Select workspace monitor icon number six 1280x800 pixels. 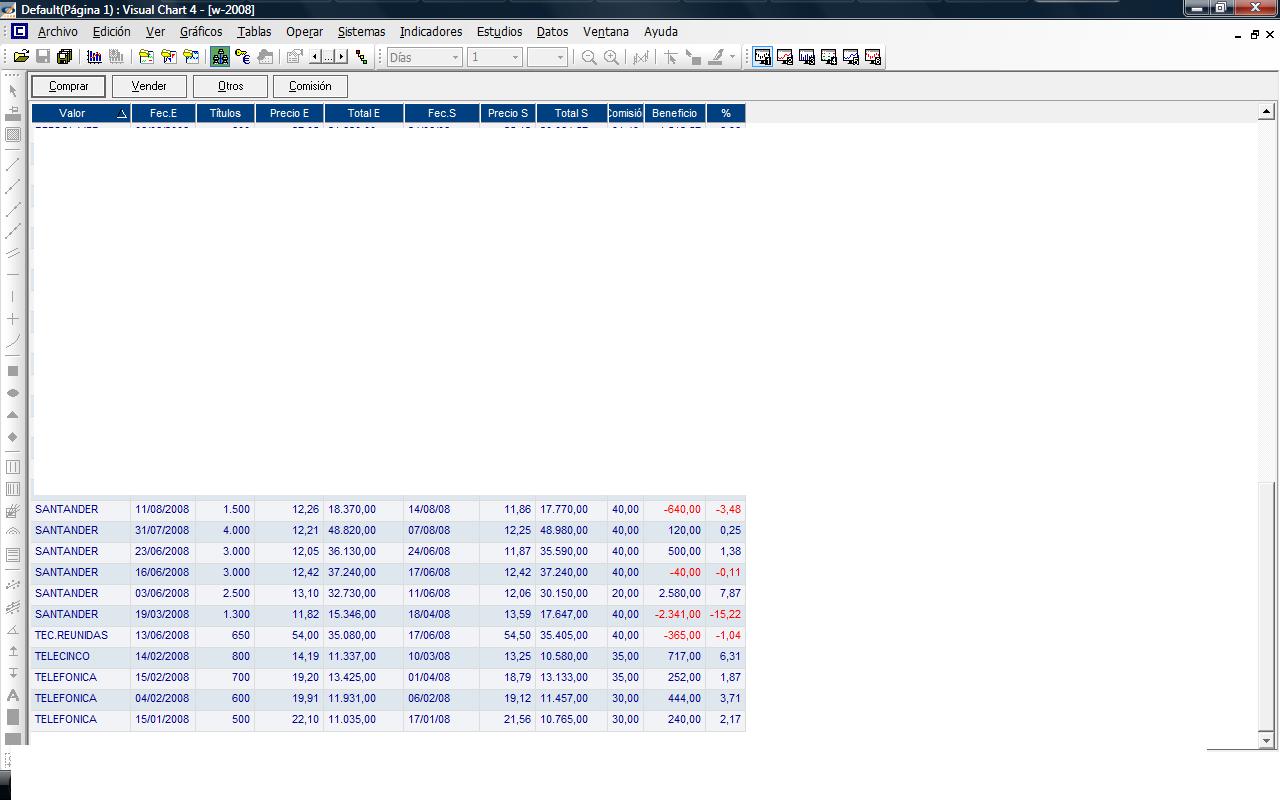(873, 57)
